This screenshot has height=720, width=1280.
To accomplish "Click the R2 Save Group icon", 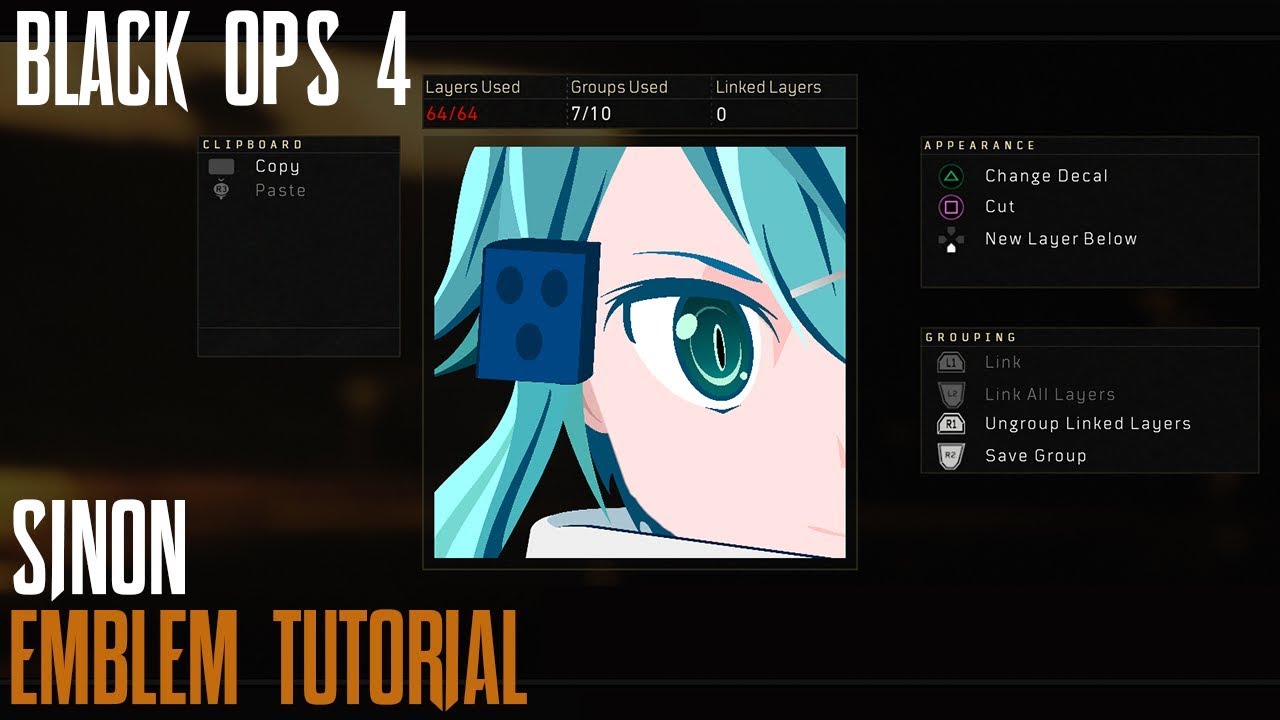I will 951,456.
